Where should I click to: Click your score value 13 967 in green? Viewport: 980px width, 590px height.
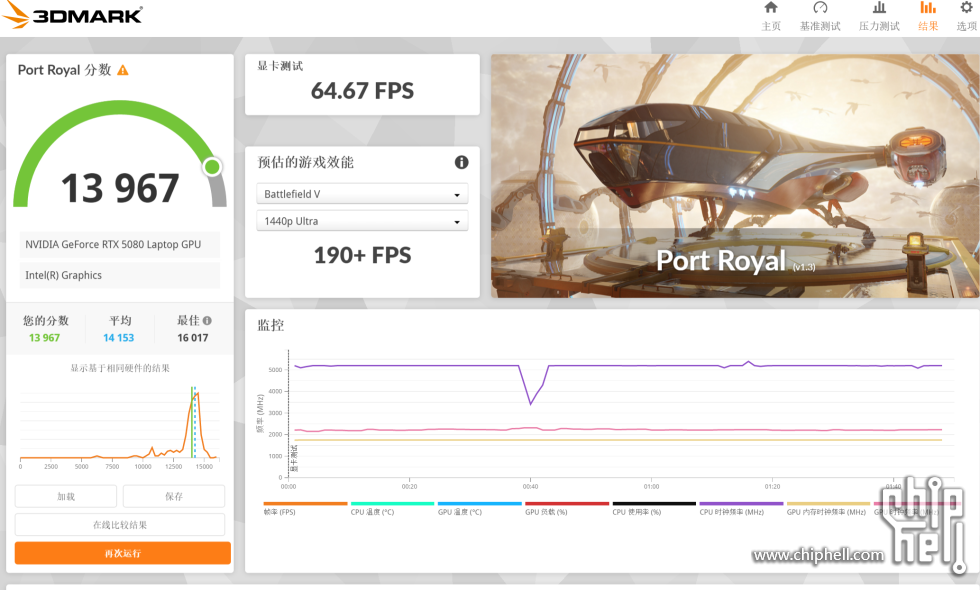44,338
